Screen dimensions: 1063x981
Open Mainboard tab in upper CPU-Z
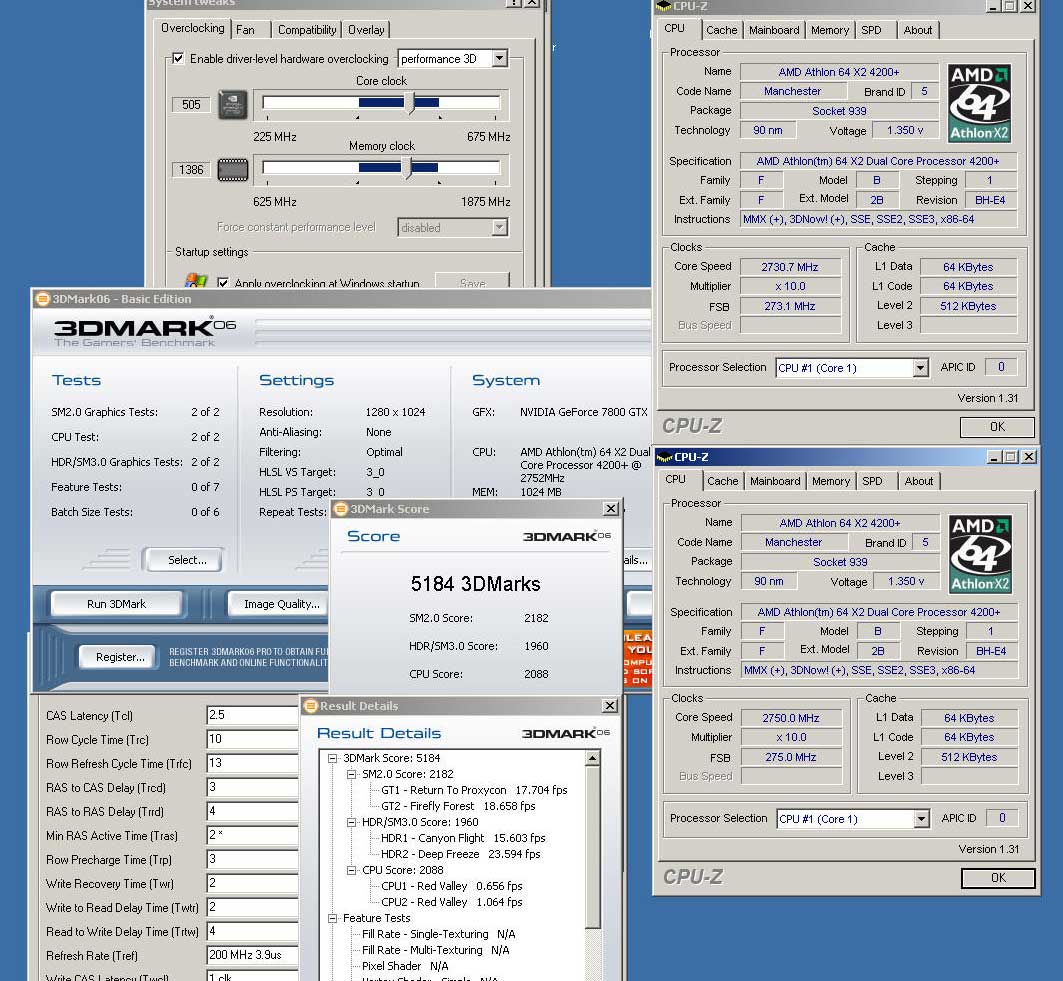[x=774, y=30]
